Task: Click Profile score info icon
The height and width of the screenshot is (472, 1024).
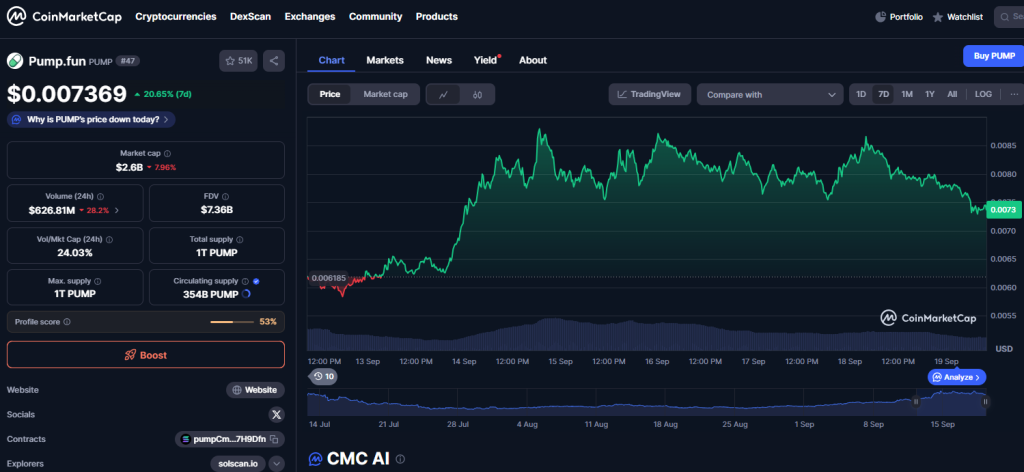Action: click(x=67, y=322)
